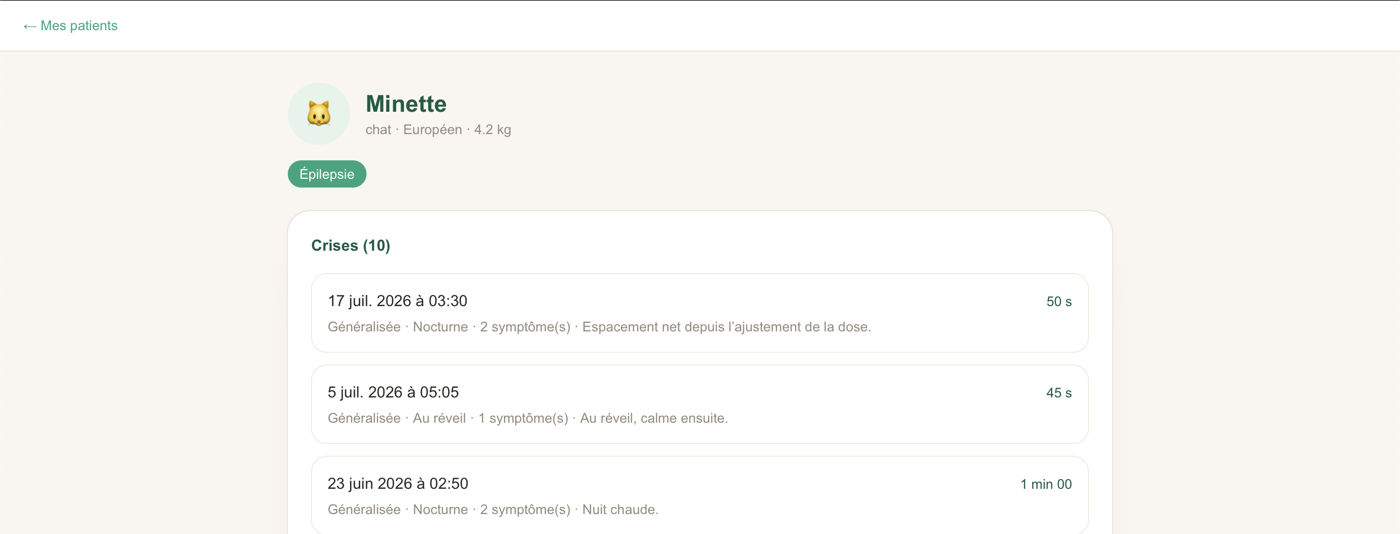The image size is (1400, 534).
Task: Click the "Au réveil, calme ensuite" note
Action: tap(654, 418)
